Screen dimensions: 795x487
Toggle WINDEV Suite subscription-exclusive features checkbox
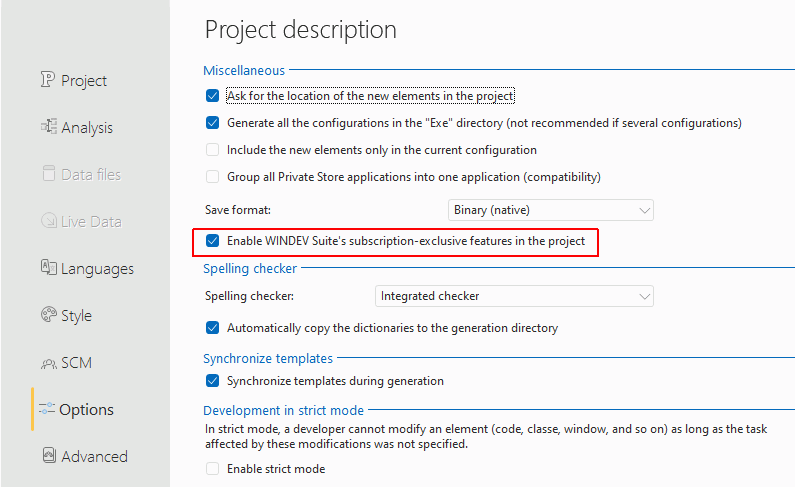click(x=212, y=241)
